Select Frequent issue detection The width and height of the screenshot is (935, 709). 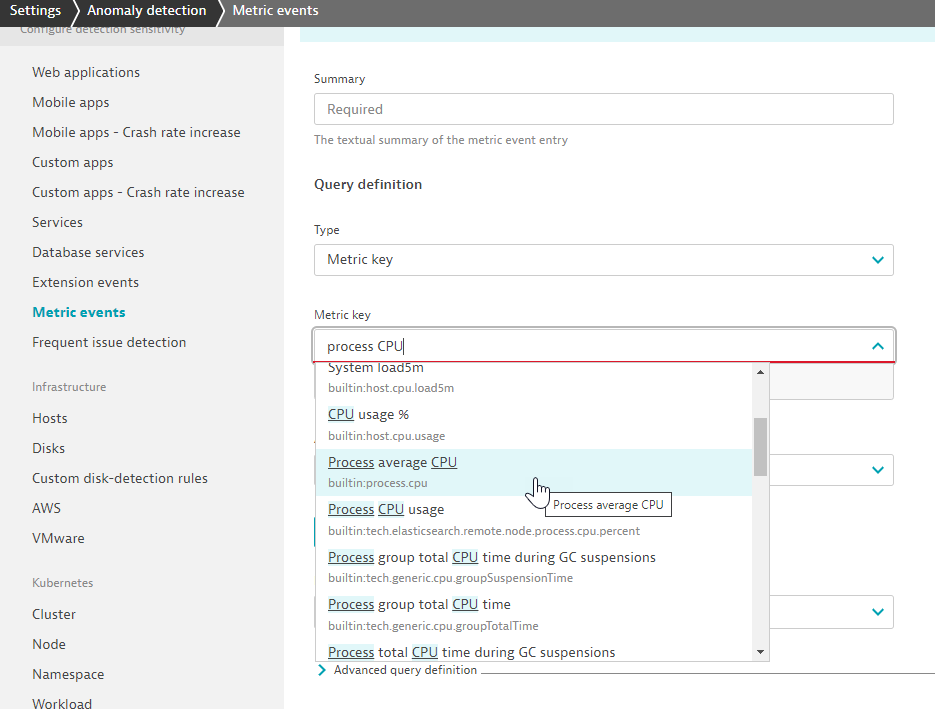point(109,342)
